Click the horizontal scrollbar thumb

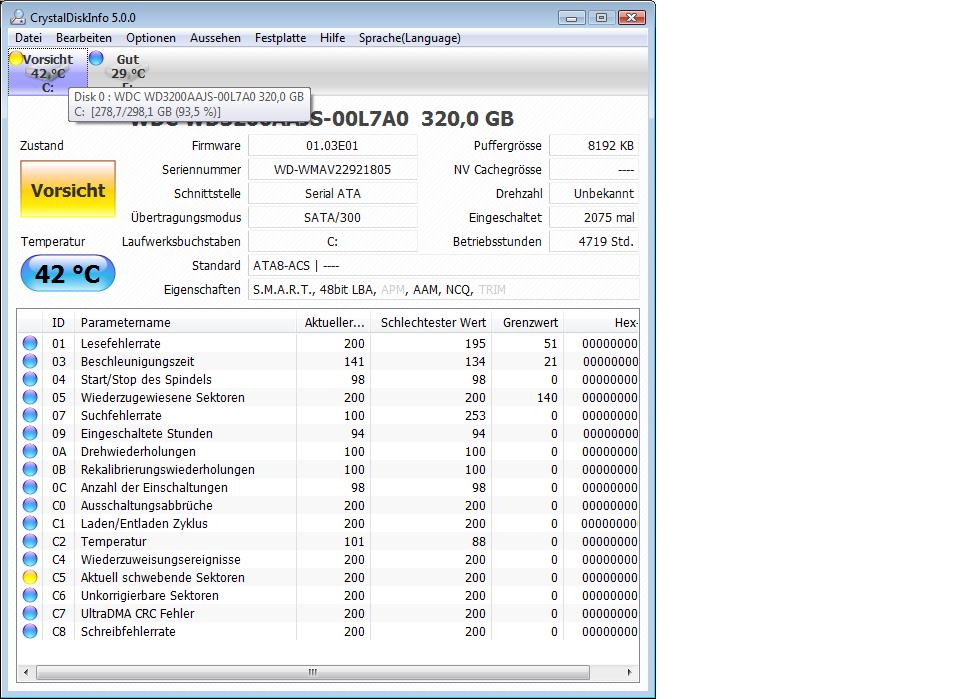[313, 672]
